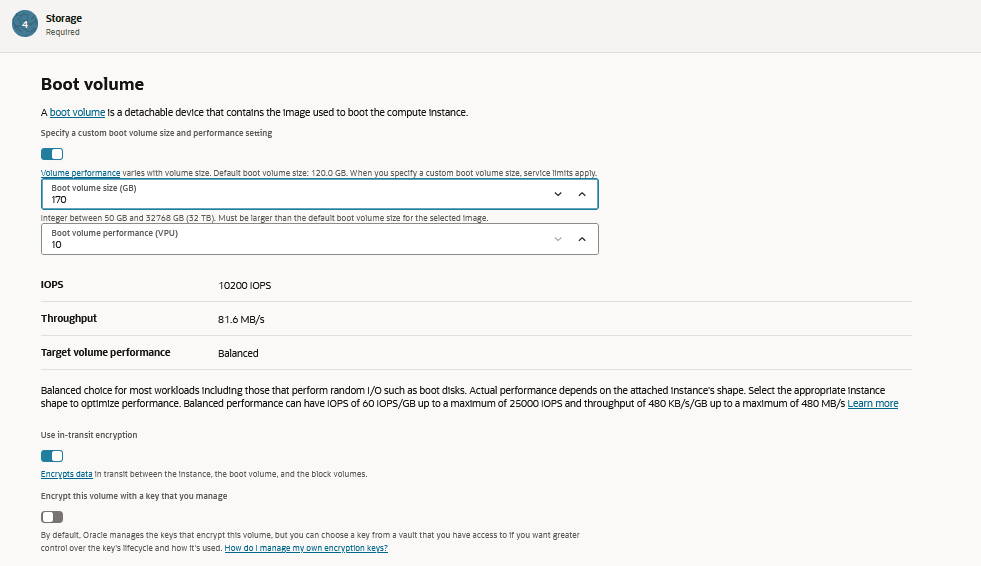This screenshot has height=566, width=981.
Task: Open the boot volume documentation link
Action: click(77, 112)
